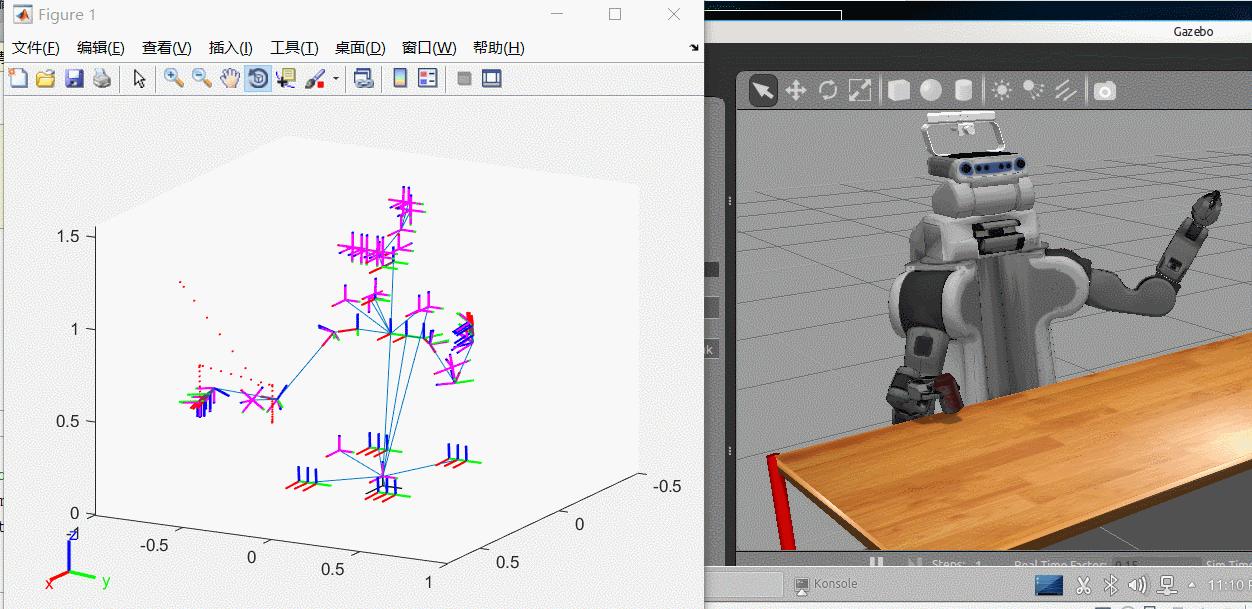Add a point light in Gazebo scene
Viewport: 1252px width, 609px height.
[1002, 90]
